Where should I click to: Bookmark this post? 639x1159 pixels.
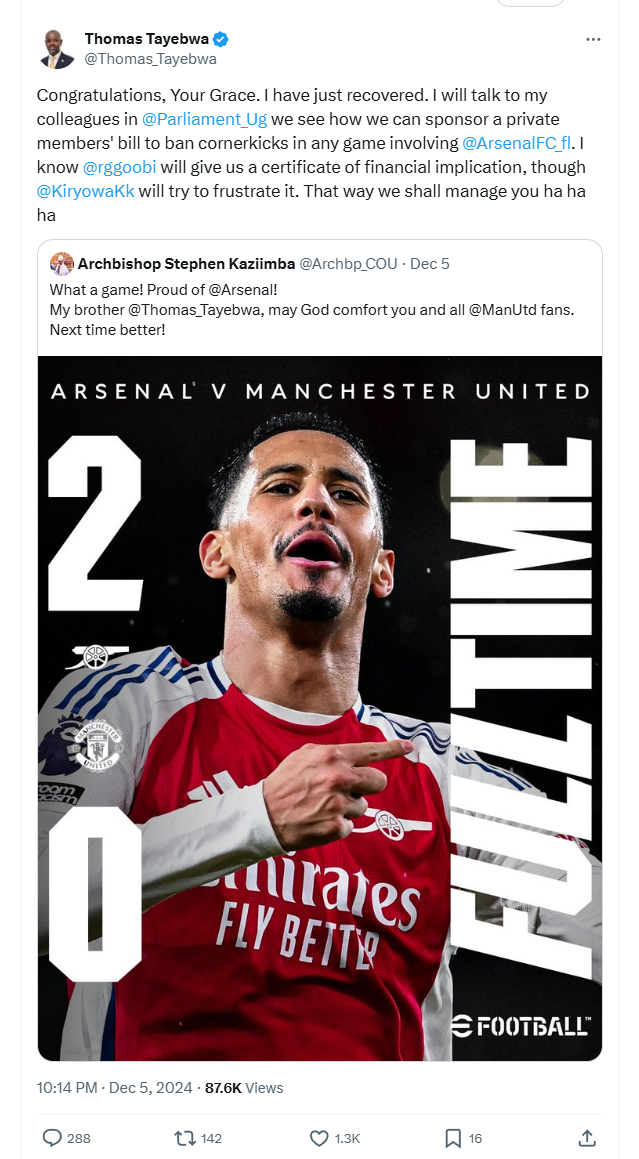453,1138
